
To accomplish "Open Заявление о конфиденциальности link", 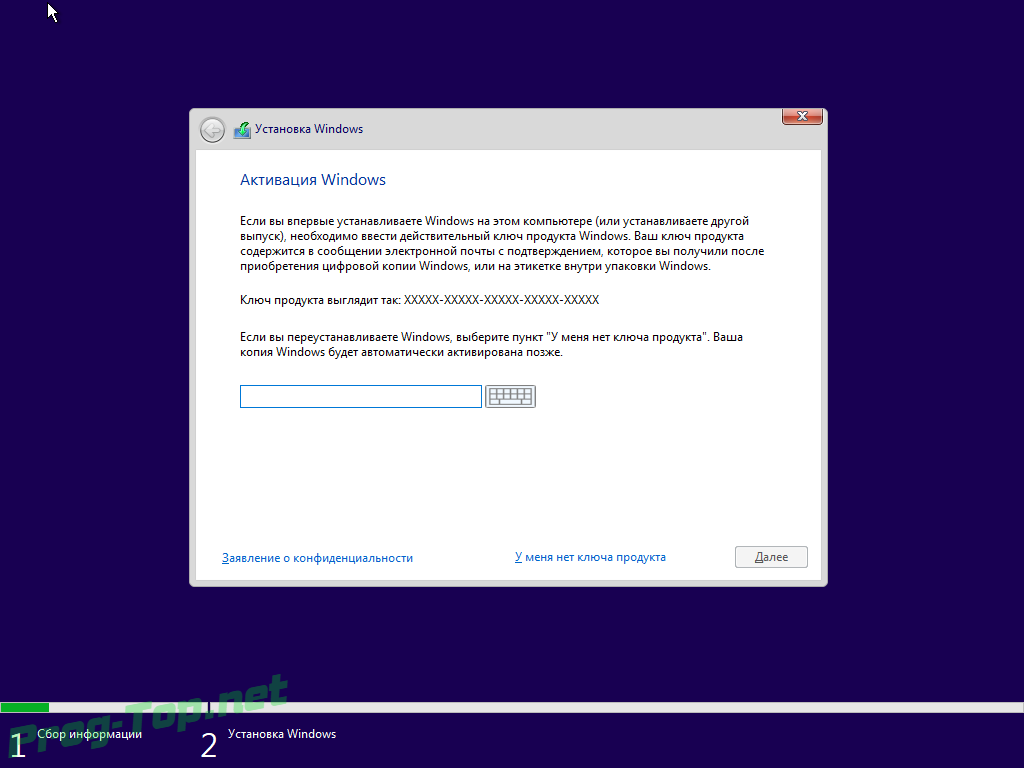I will [317, 558].
